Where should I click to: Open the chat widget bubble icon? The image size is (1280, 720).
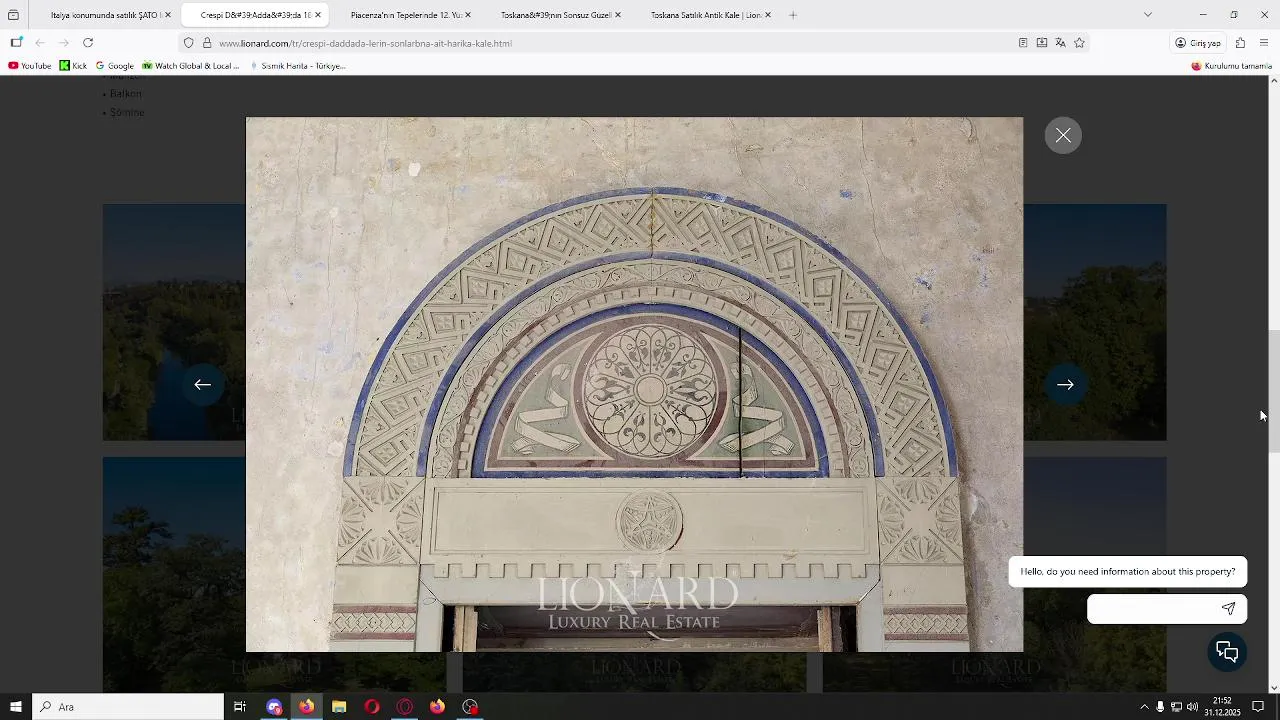[x=1227, y=653]
